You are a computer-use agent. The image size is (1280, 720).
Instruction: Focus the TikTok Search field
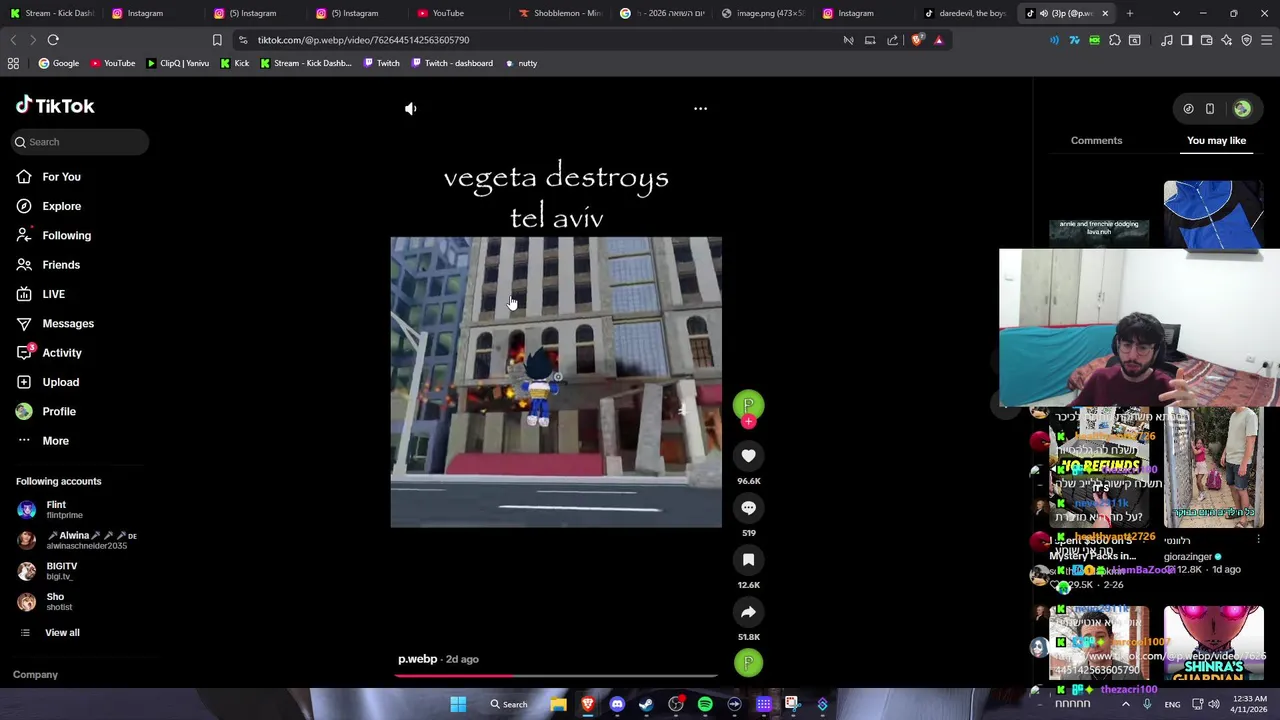click(80, 142)
